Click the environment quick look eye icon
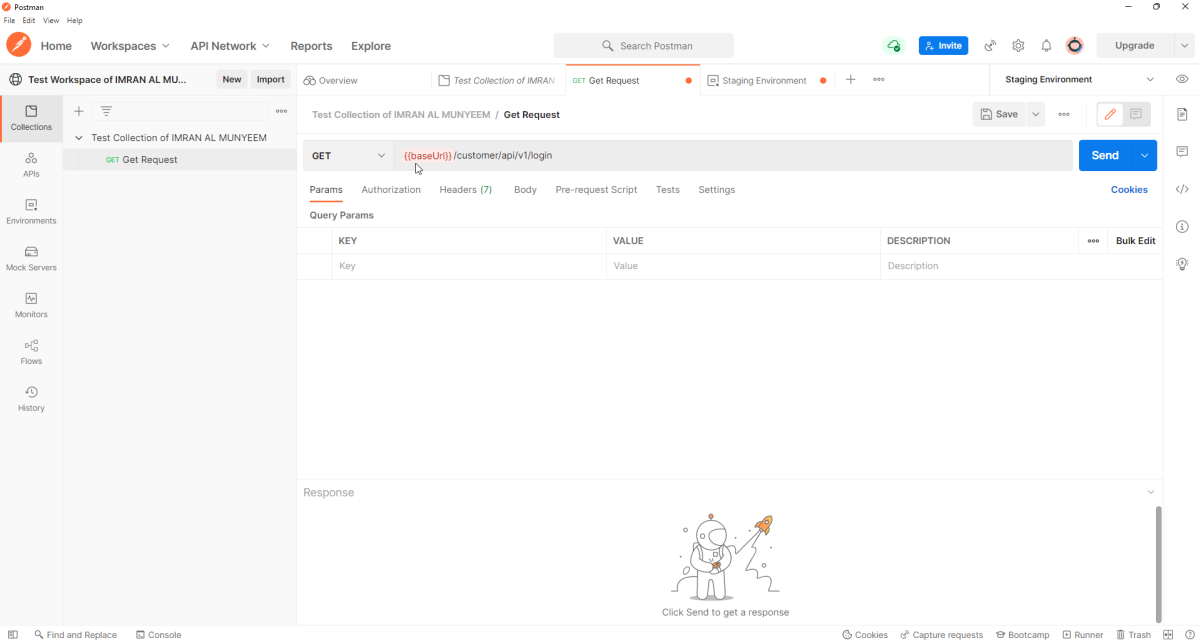1201x643 pixels. coord(1182,79)
